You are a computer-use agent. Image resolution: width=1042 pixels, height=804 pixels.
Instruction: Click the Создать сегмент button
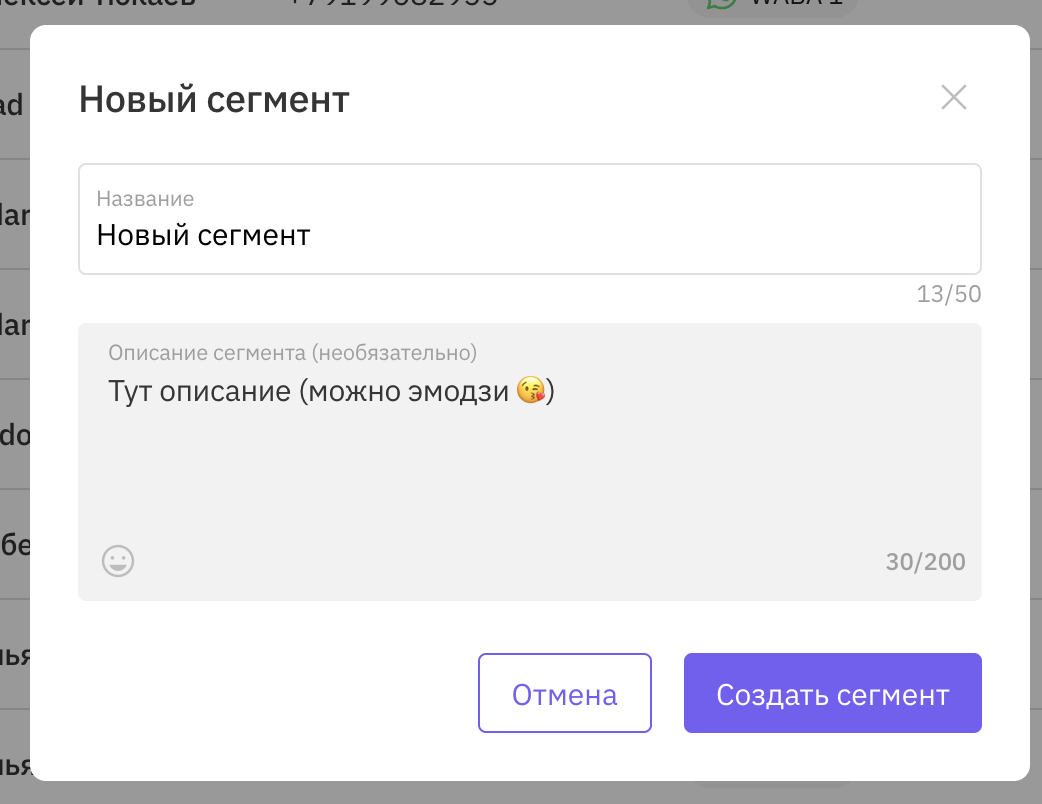[833, 693]
